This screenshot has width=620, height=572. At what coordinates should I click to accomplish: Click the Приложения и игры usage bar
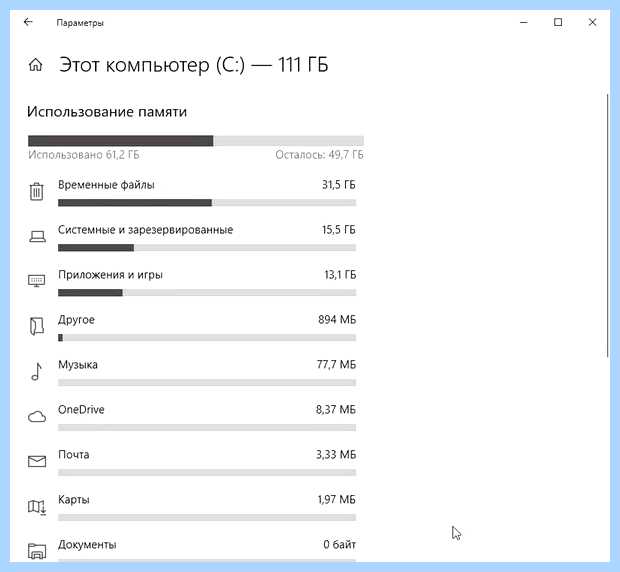click(x=207, y=293)
